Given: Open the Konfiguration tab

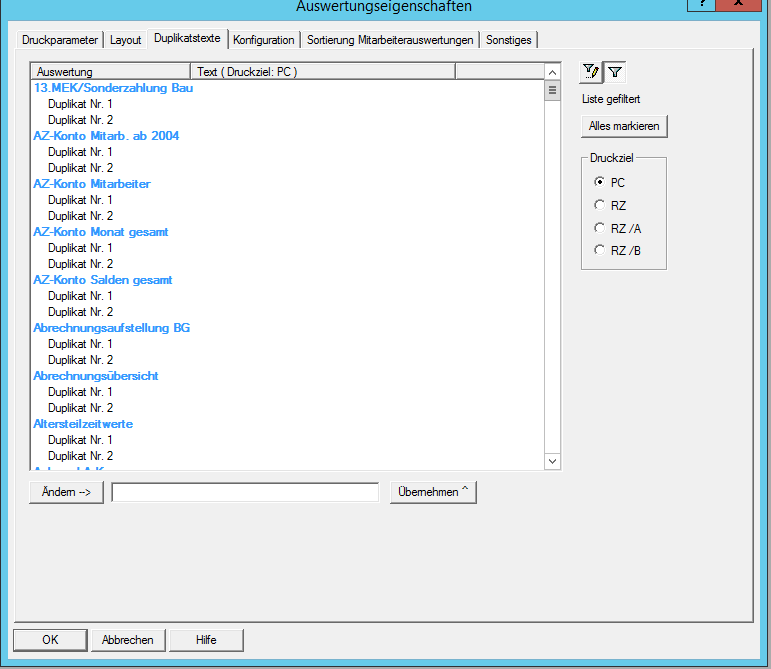Looking at the screenshot, I should (x=264, y=40).
